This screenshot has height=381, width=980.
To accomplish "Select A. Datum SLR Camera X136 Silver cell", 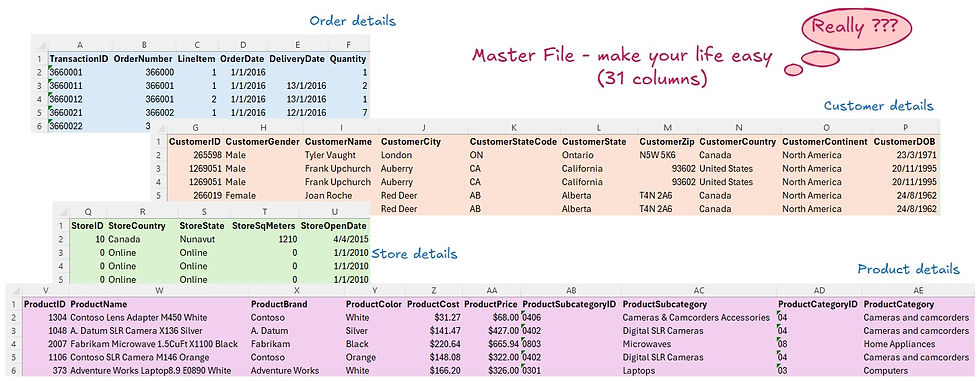I will tap(159, 330).
